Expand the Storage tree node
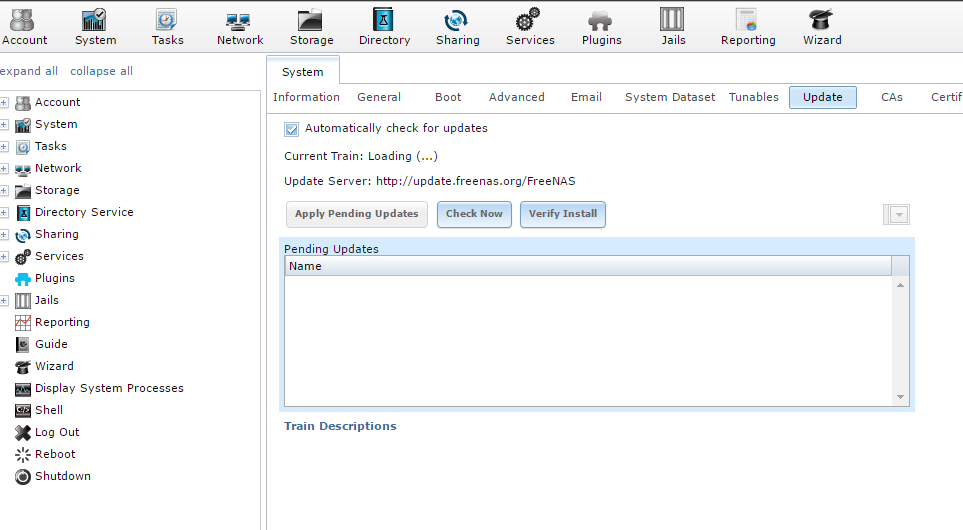Screen dimensions: 963x530 pyautogui.click(x=5, y=190)
